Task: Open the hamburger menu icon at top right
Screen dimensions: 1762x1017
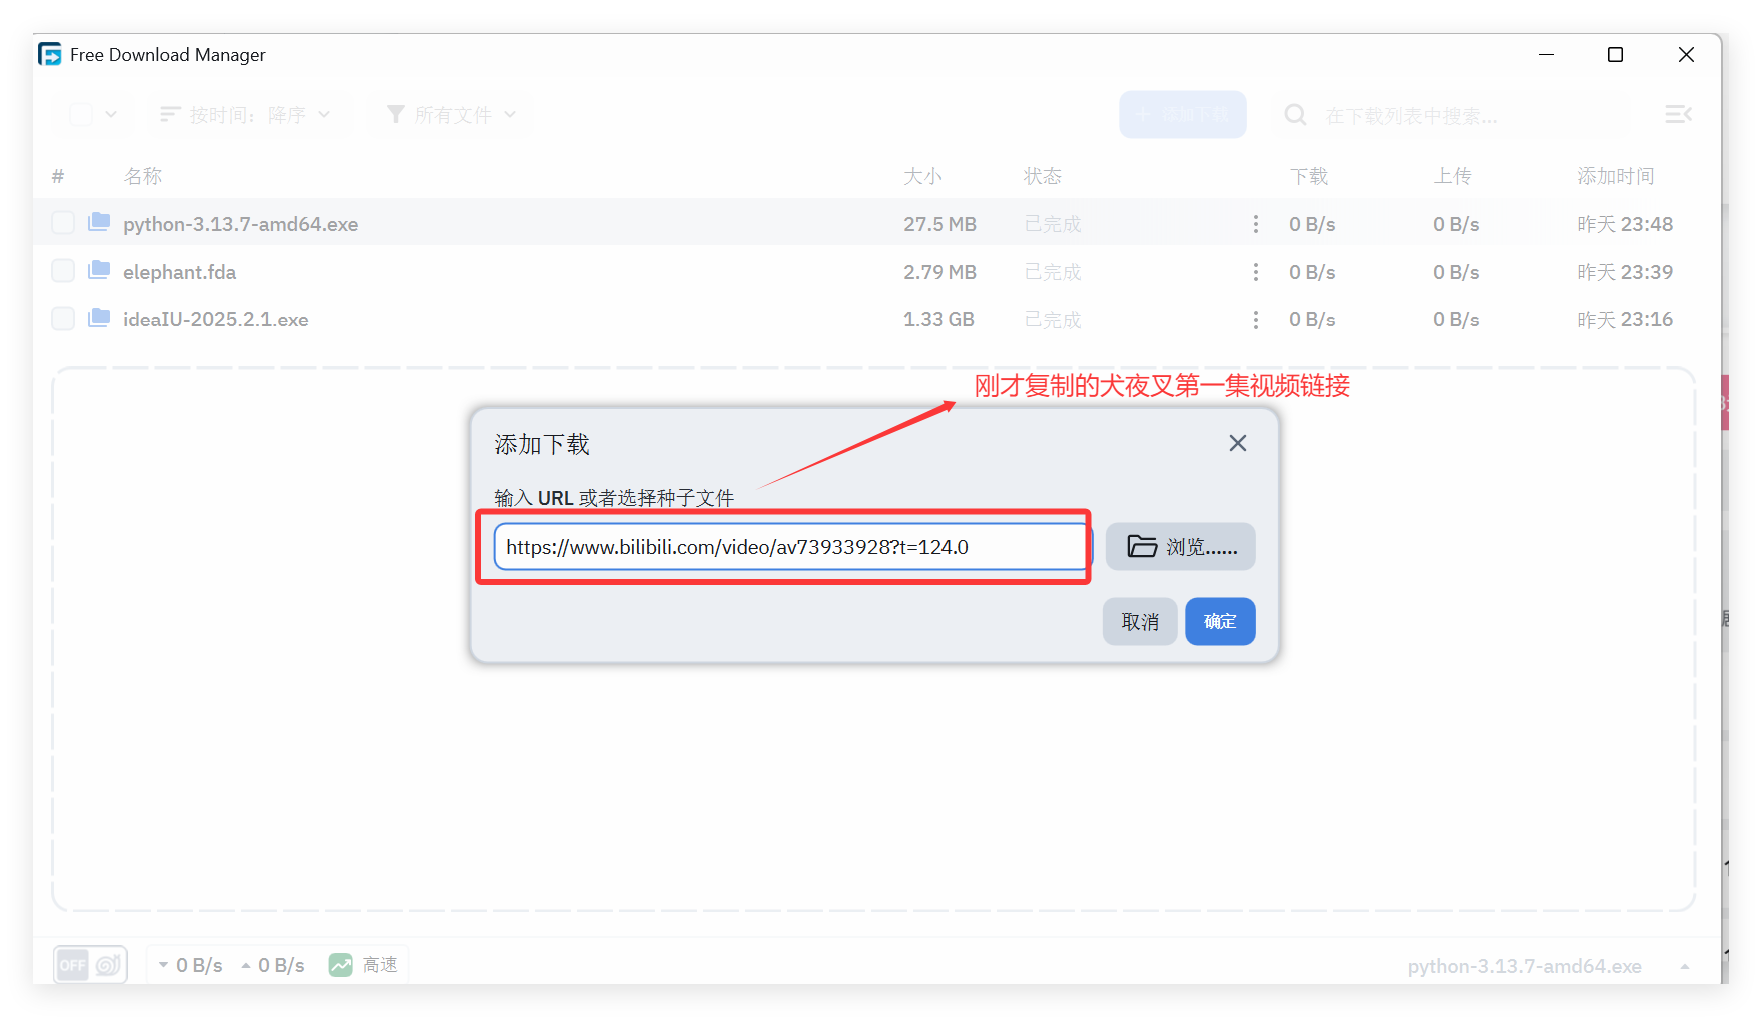Action: pos(1678,115)
